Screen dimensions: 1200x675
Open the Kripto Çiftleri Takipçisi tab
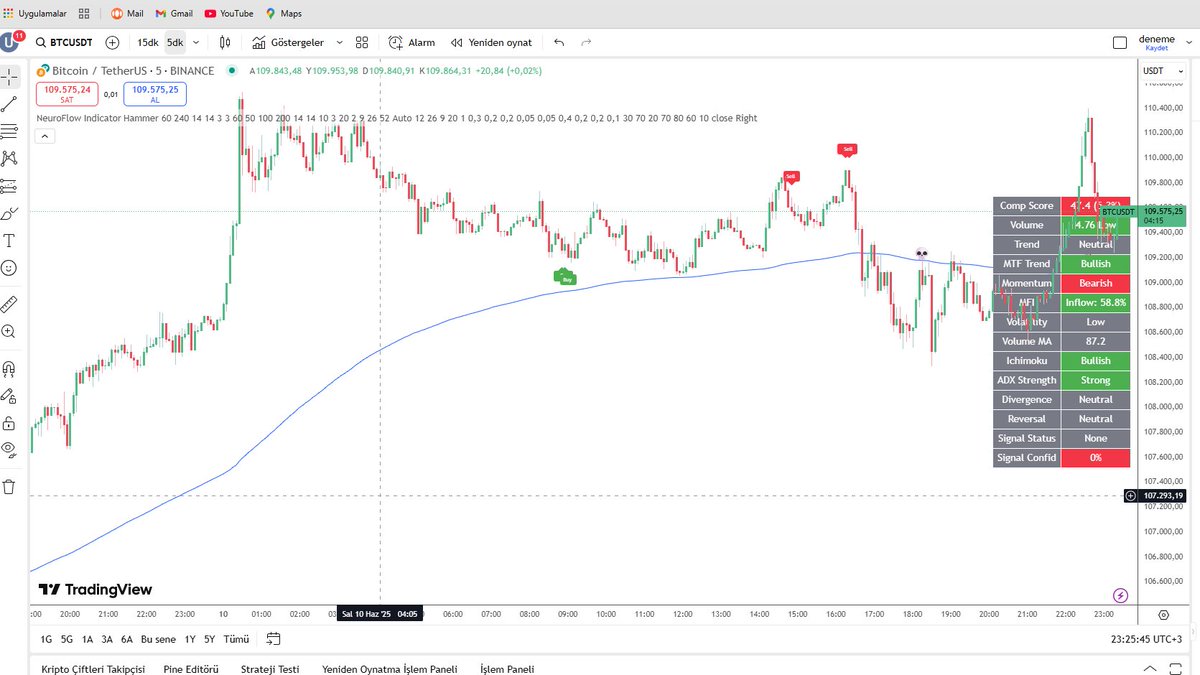click(x=93, y=669)
